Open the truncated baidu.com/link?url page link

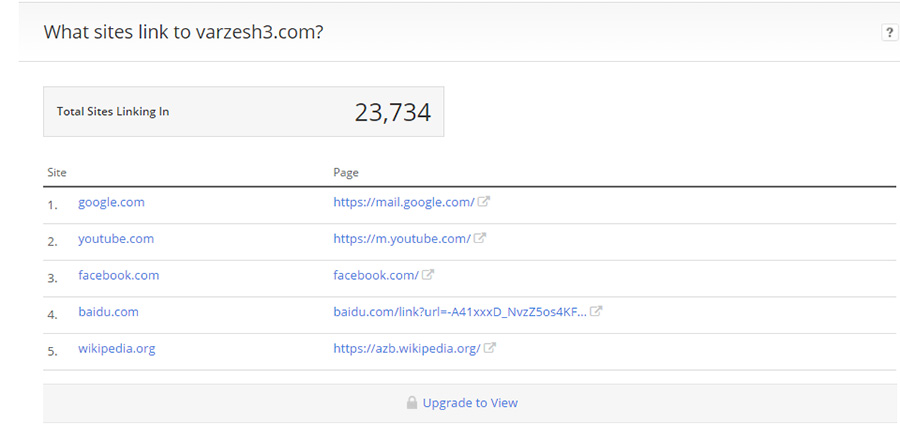click(460, 312)
